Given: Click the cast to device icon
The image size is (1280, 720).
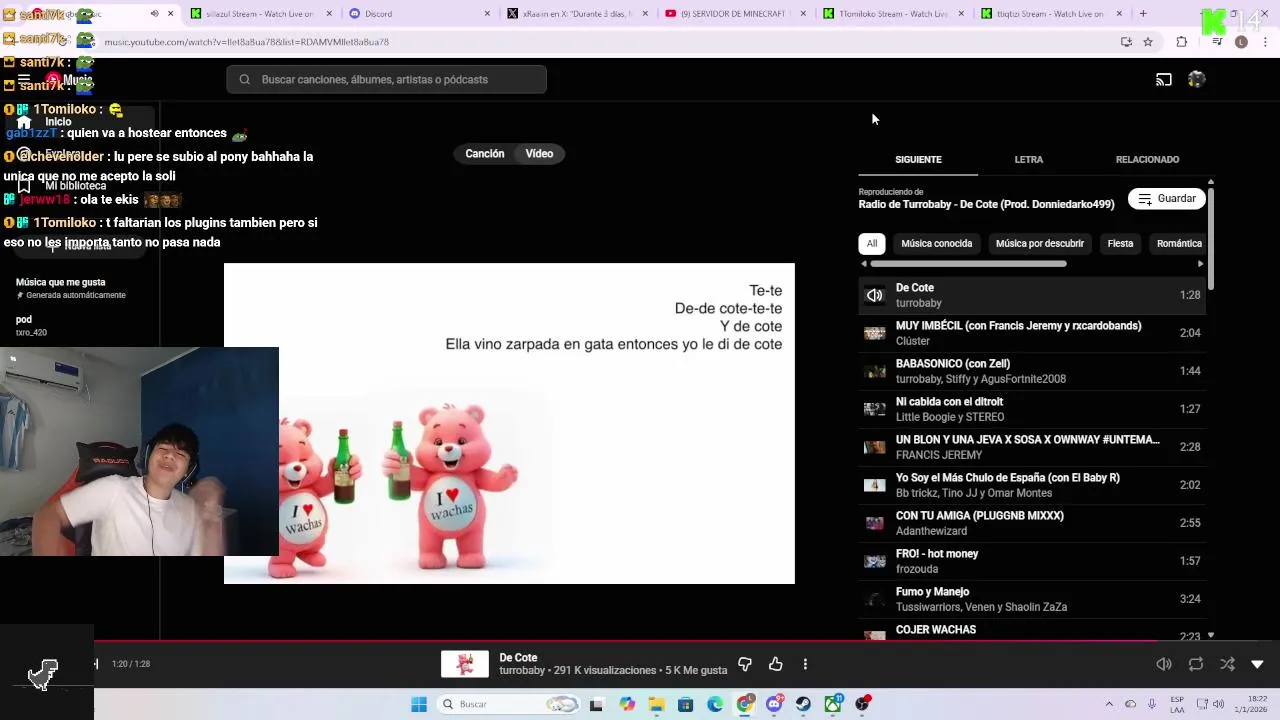Looking at the screenshot, I should pos(1164,80).
